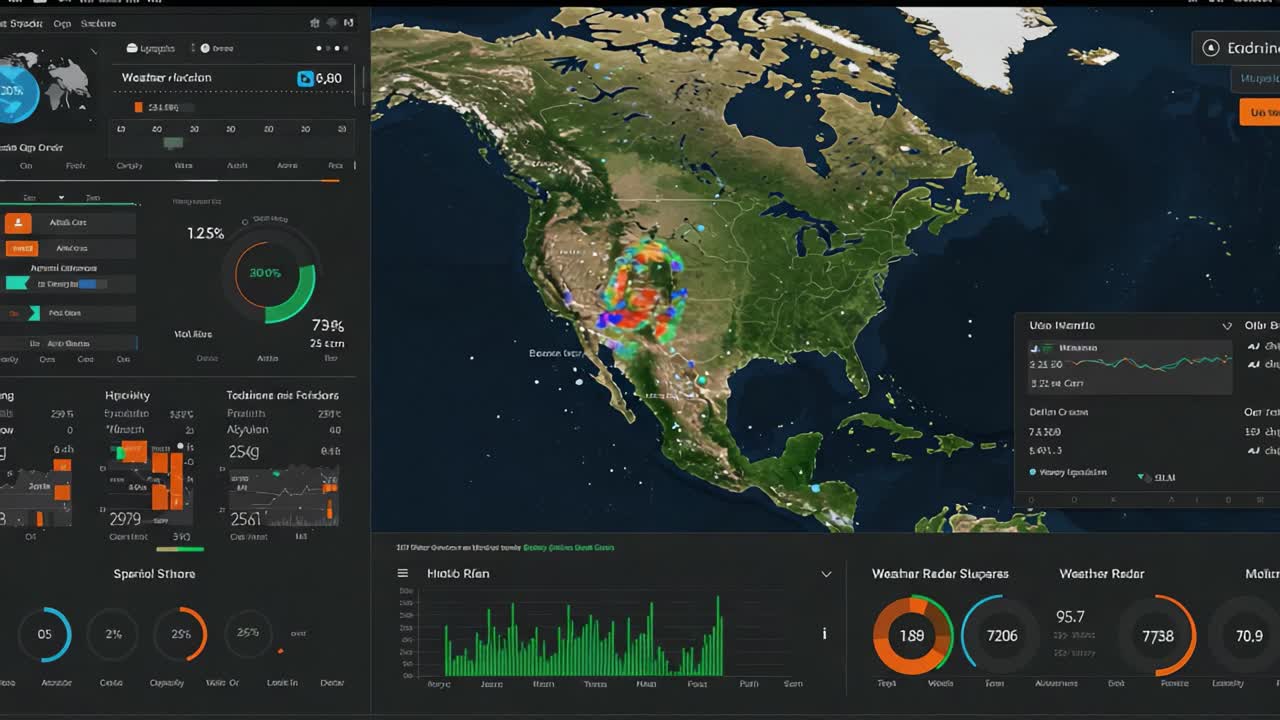
Task: Click the info icon near the green bar chart
Action: [x=823, y=633]
